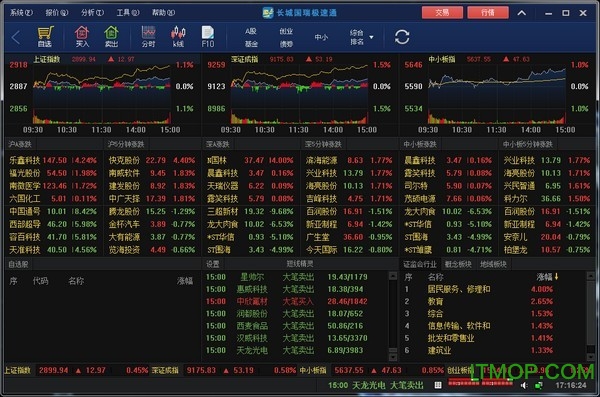Click the 深证成指 intraday chart
The image size is (600, 397).
click(x=299, y=94)
